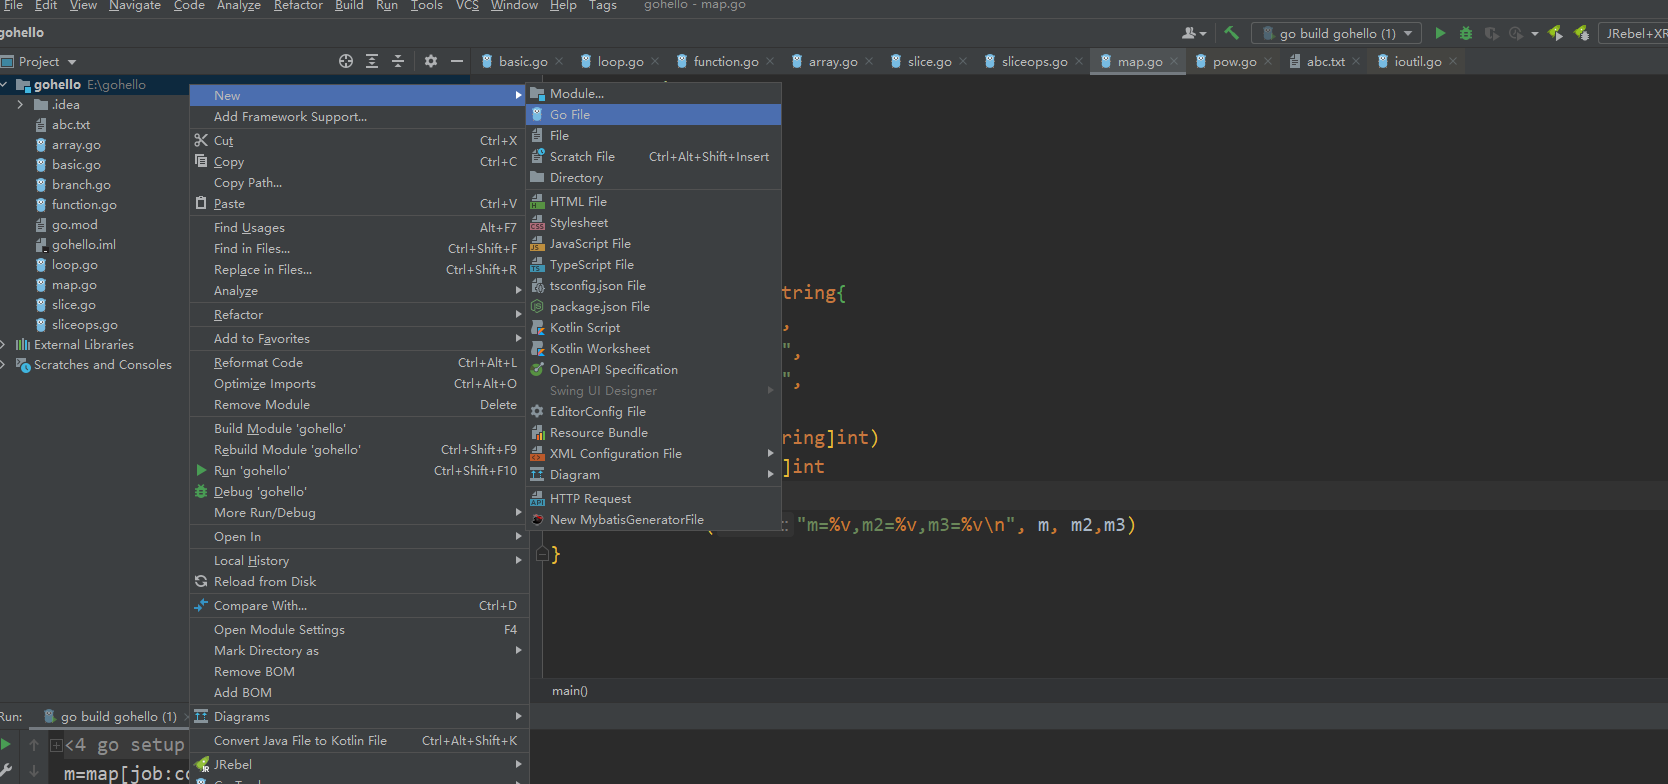Screen dimensions: 1668x784
Task: Select Kotlin Script in New submenu
Action: point(654,328)
